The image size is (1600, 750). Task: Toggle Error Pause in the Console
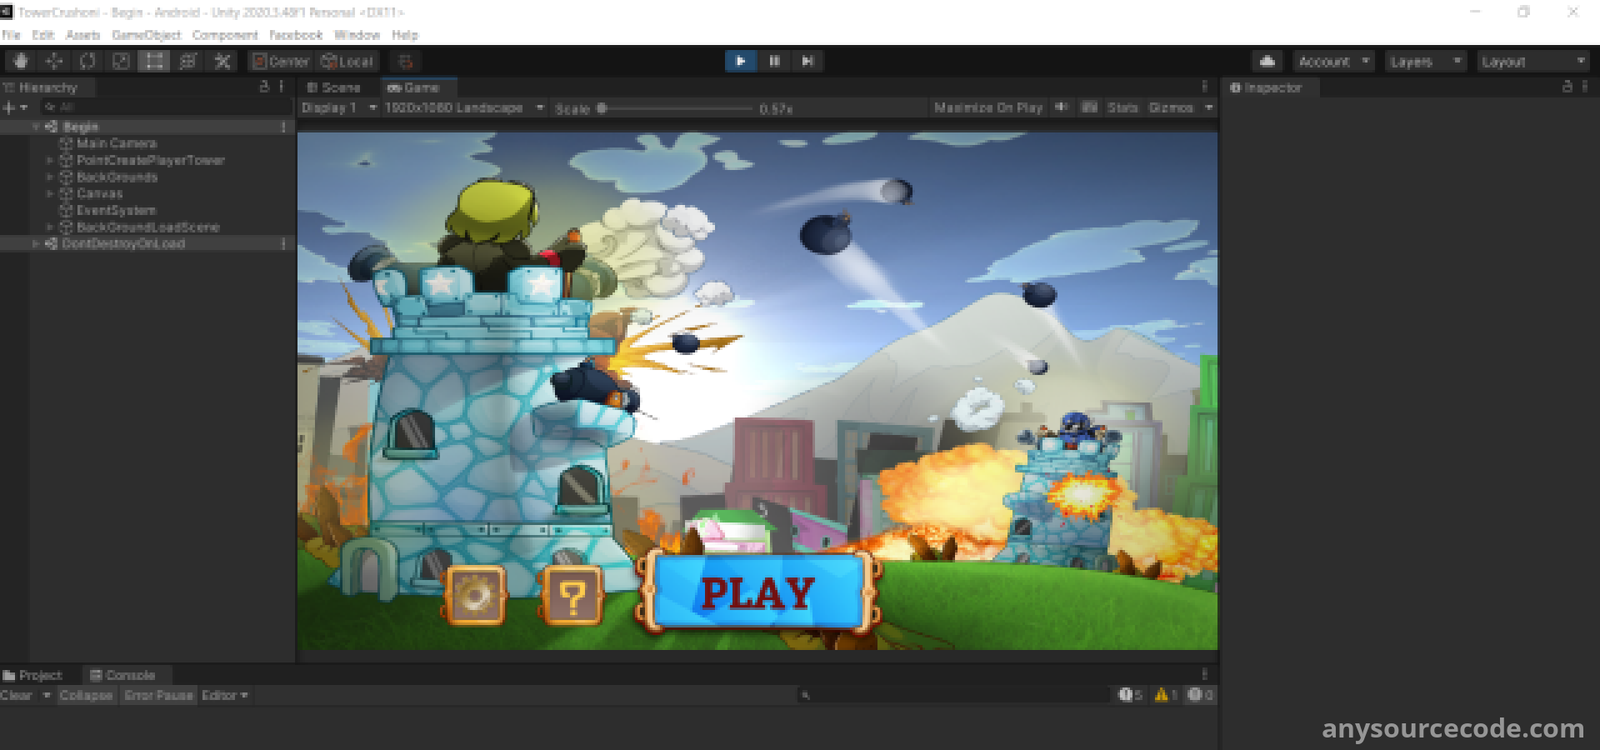(x=158, y=695)
